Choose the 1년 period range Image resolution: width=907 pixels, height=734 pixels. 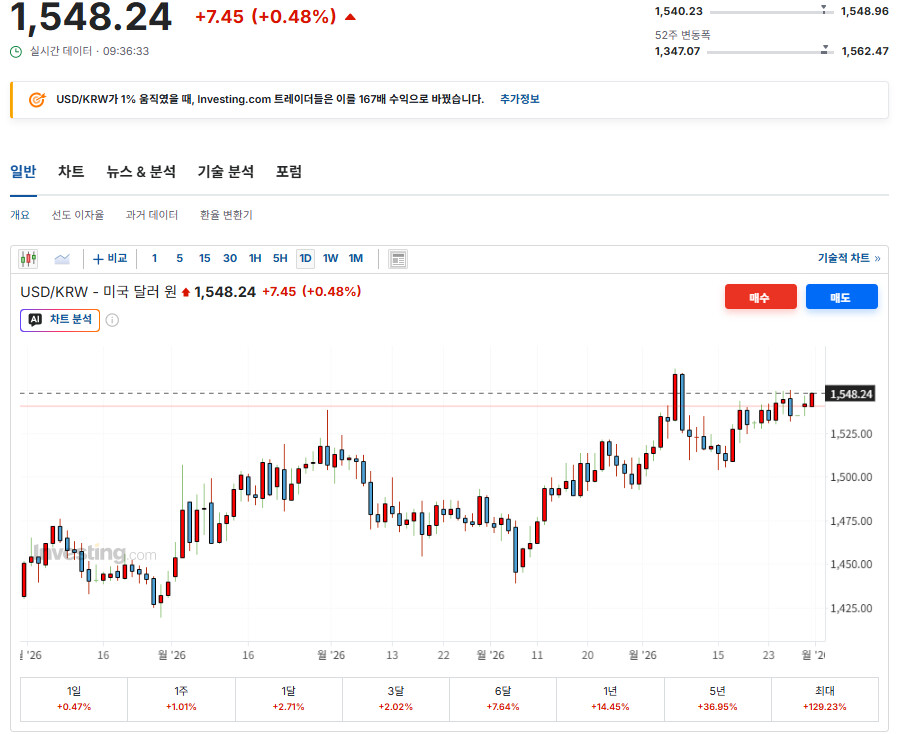pyautogui.click(x=610, y=699)
